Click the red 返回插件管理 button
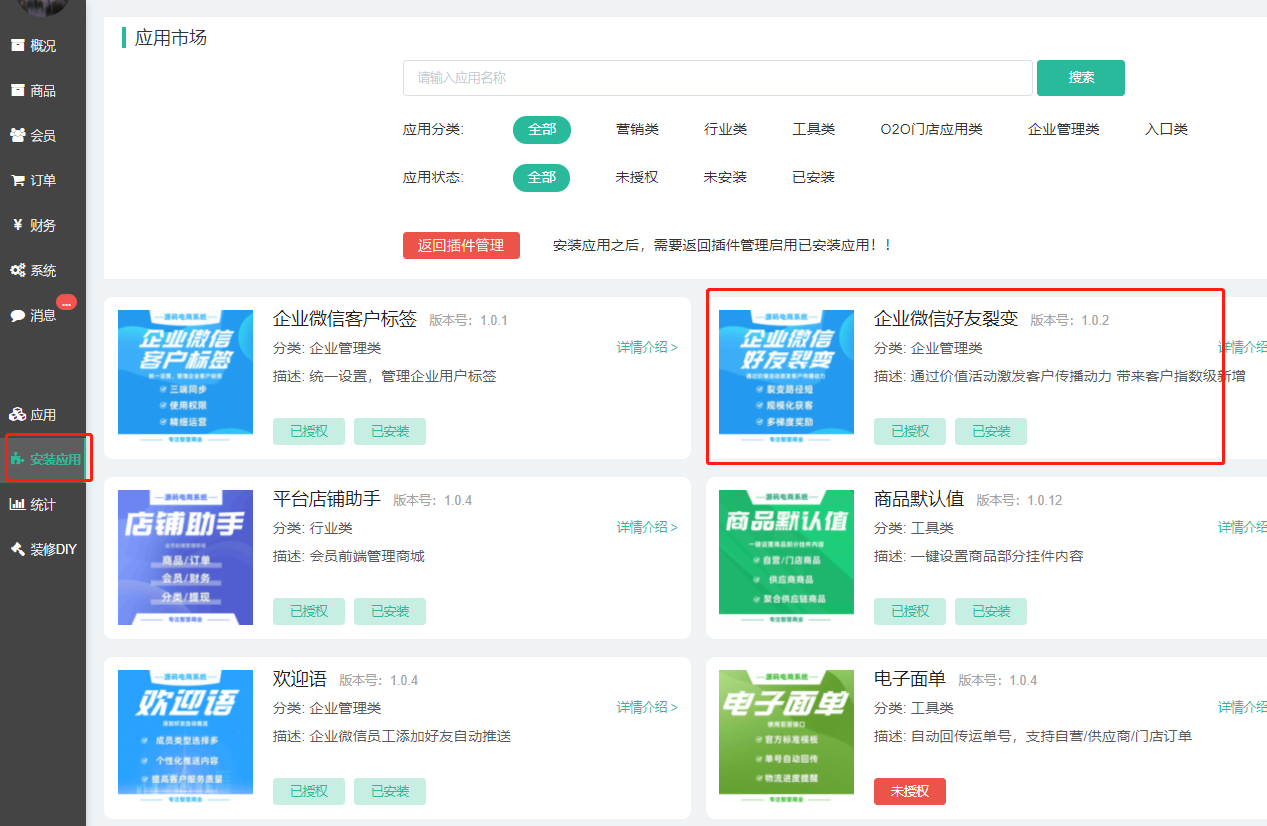 [461, 245]
